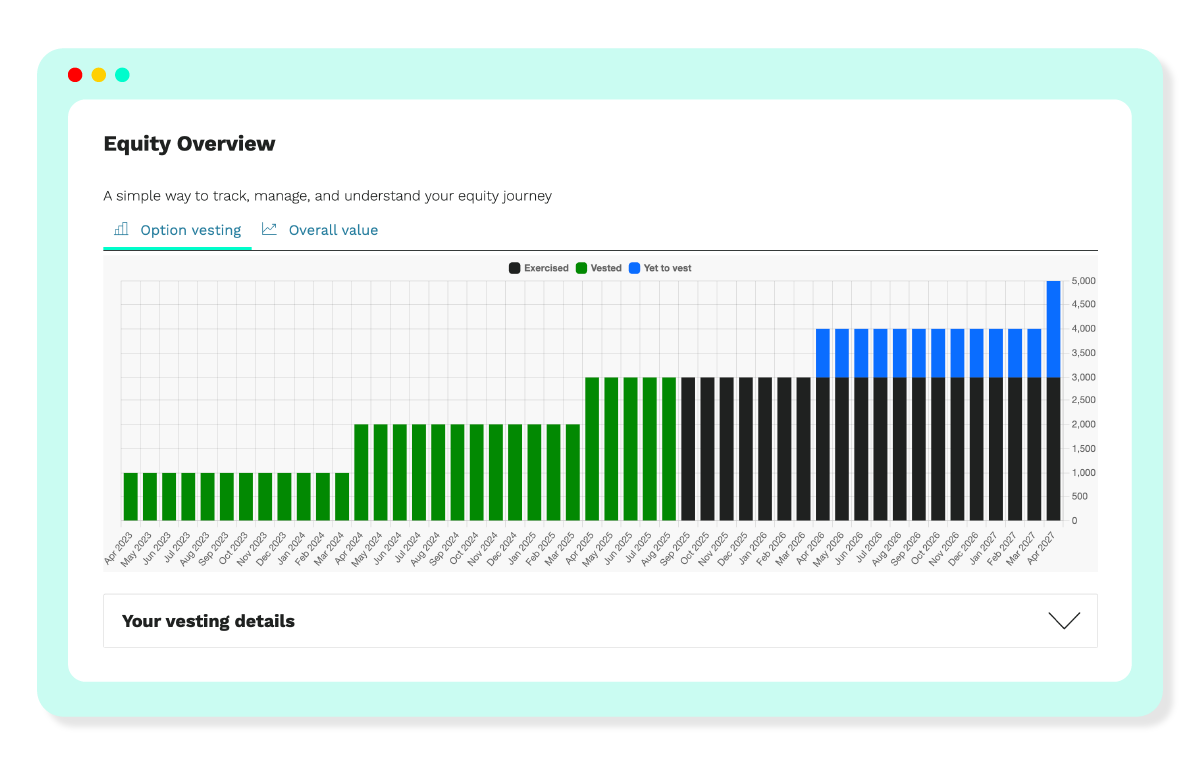Click the 500 y-axis label
1200x765 pixels.
click(x=1080, y=496)
